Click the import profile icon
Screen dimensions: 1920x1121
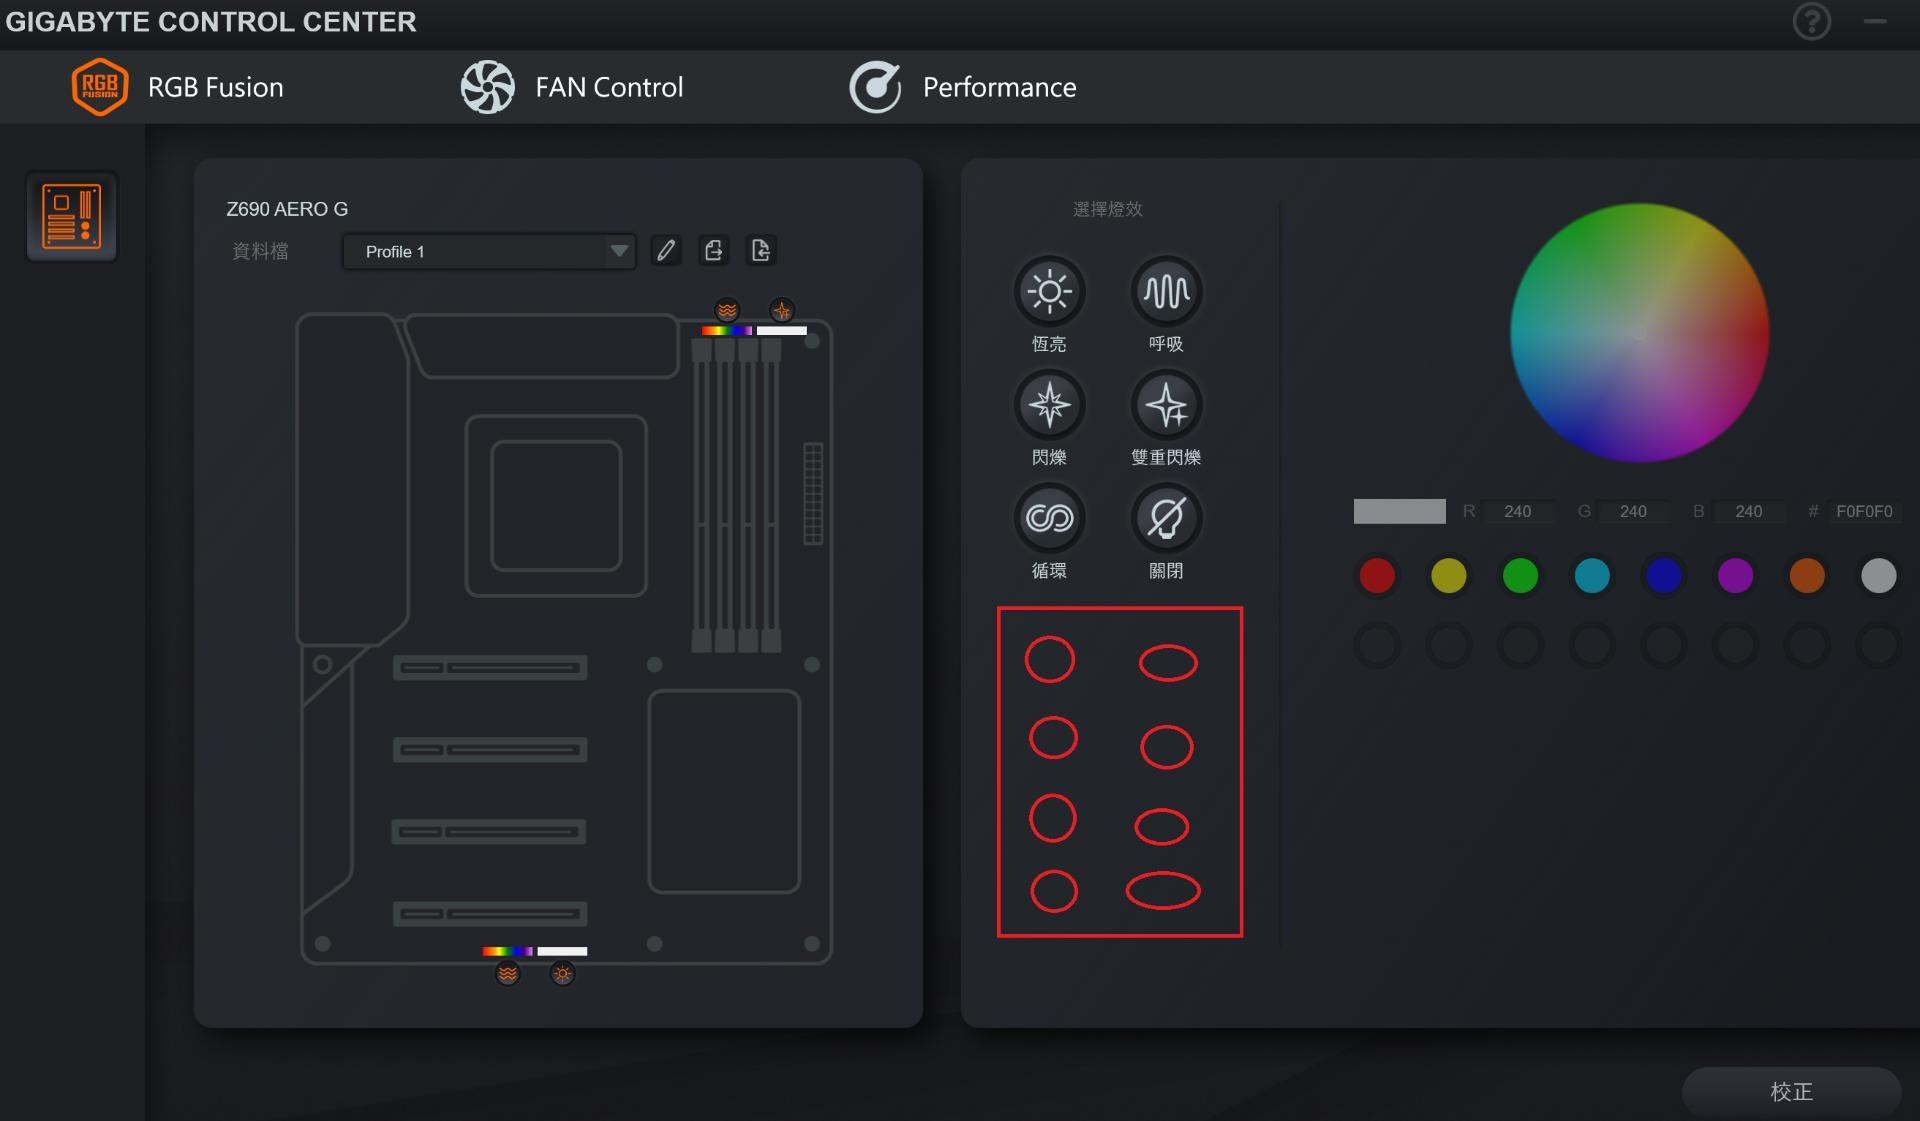point(761,251)
